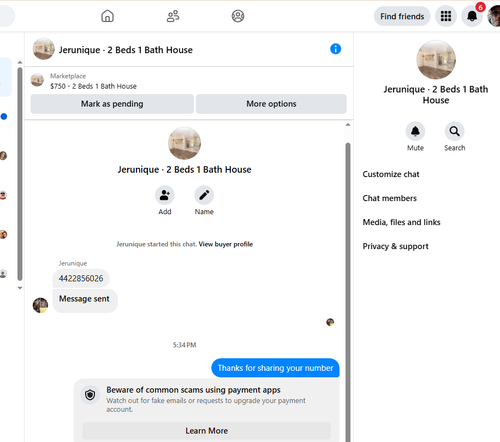Click the read receipt seen avatar

330,322
